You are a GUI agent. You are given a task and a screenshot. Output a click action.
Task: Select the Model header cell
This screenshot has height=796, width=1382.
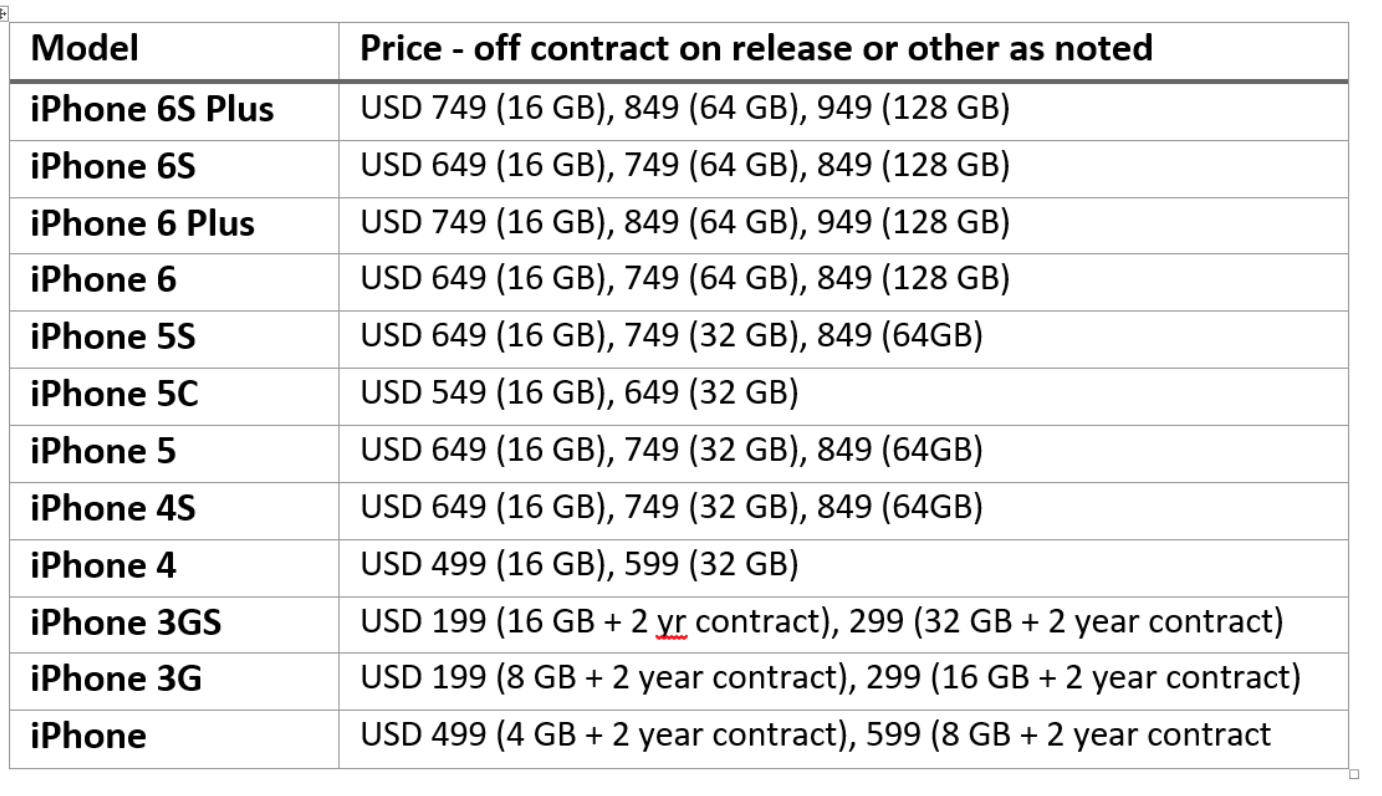point(174,51)
